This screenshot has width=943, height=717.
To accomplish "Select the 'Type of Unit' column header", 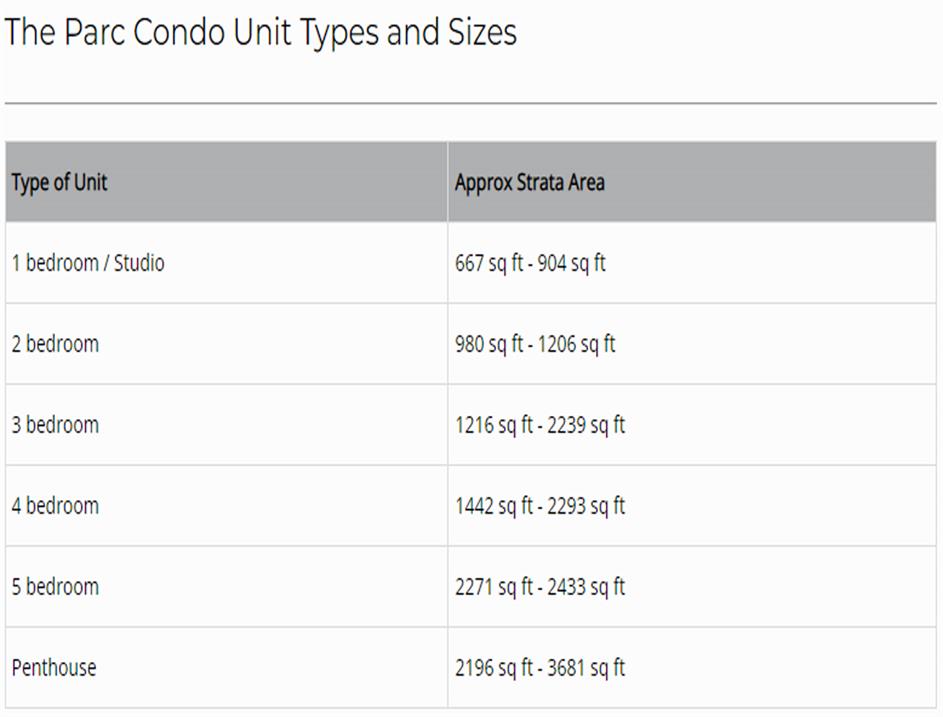I will [59, 183].
